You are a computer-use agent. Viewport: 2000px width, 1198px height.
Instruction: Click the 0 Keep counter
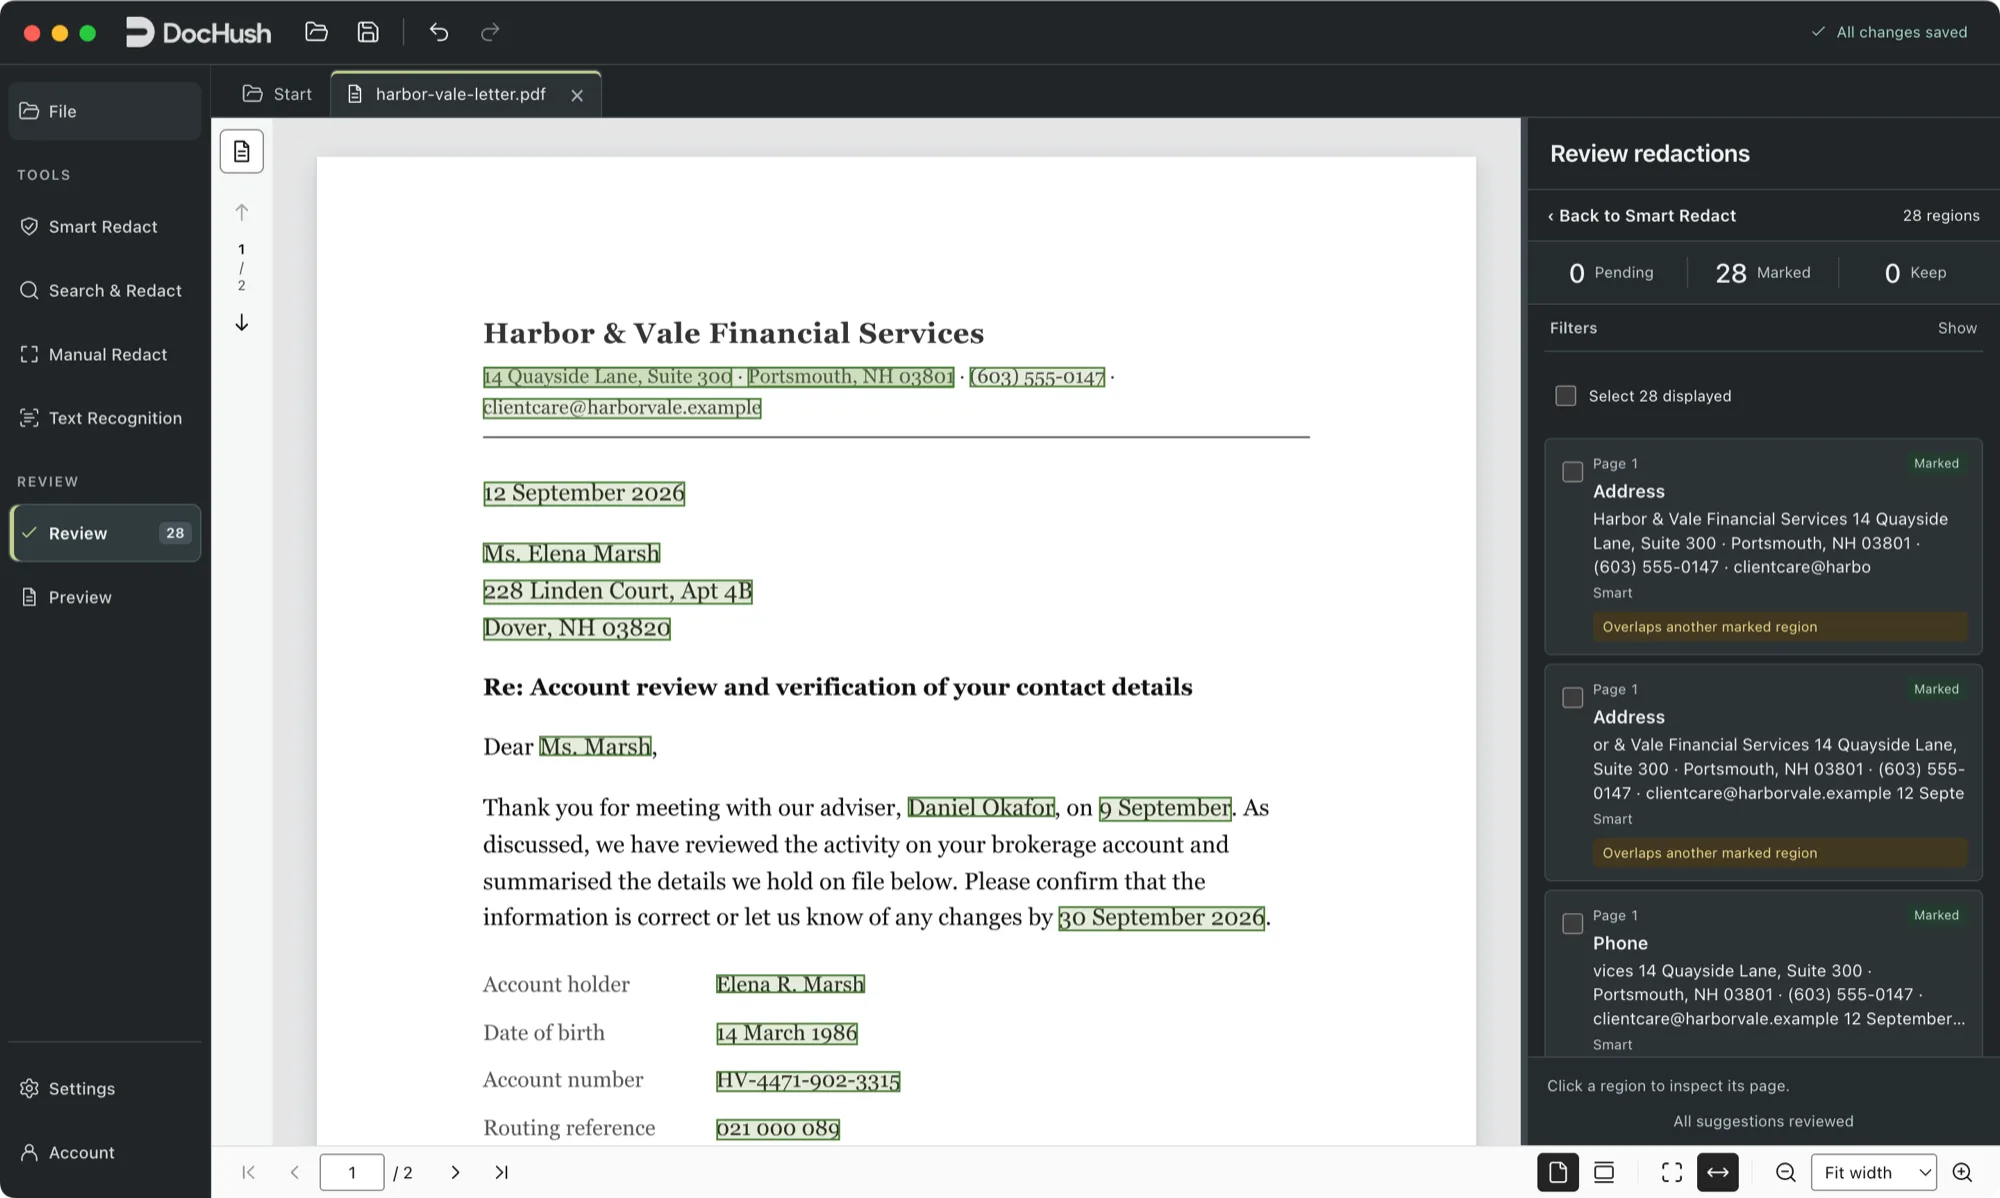coord(1914,273)
